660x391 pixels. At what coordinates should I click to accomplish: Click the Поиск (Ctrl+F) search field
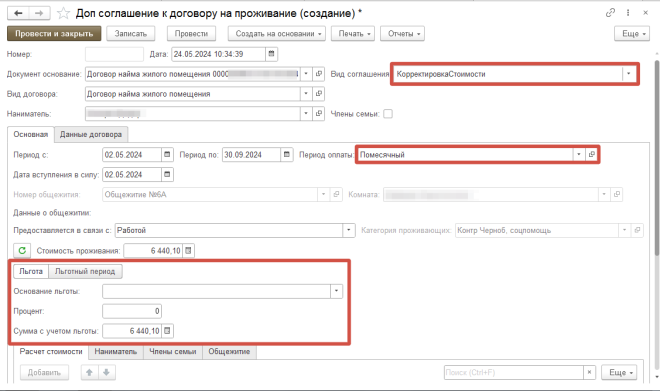point(514,372)
